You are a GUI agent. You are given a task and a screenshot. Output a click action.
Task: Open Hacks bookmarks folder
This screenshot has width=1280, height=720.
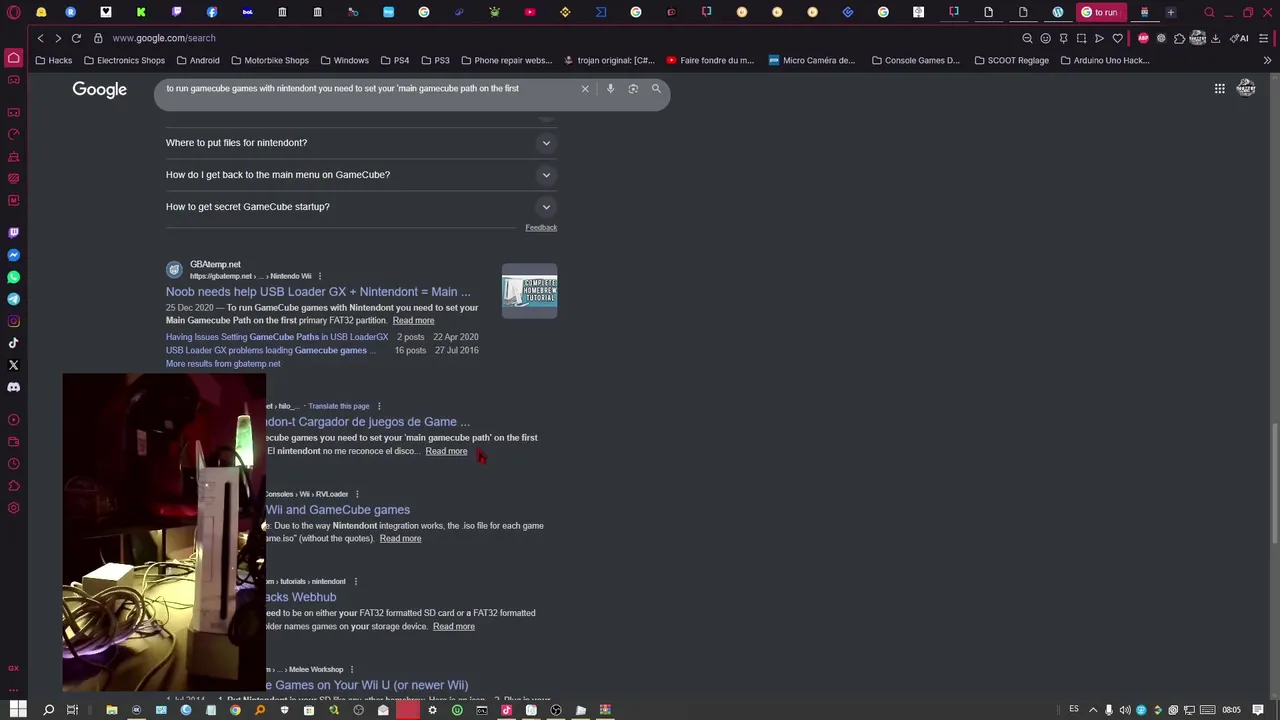coord(54,60)
